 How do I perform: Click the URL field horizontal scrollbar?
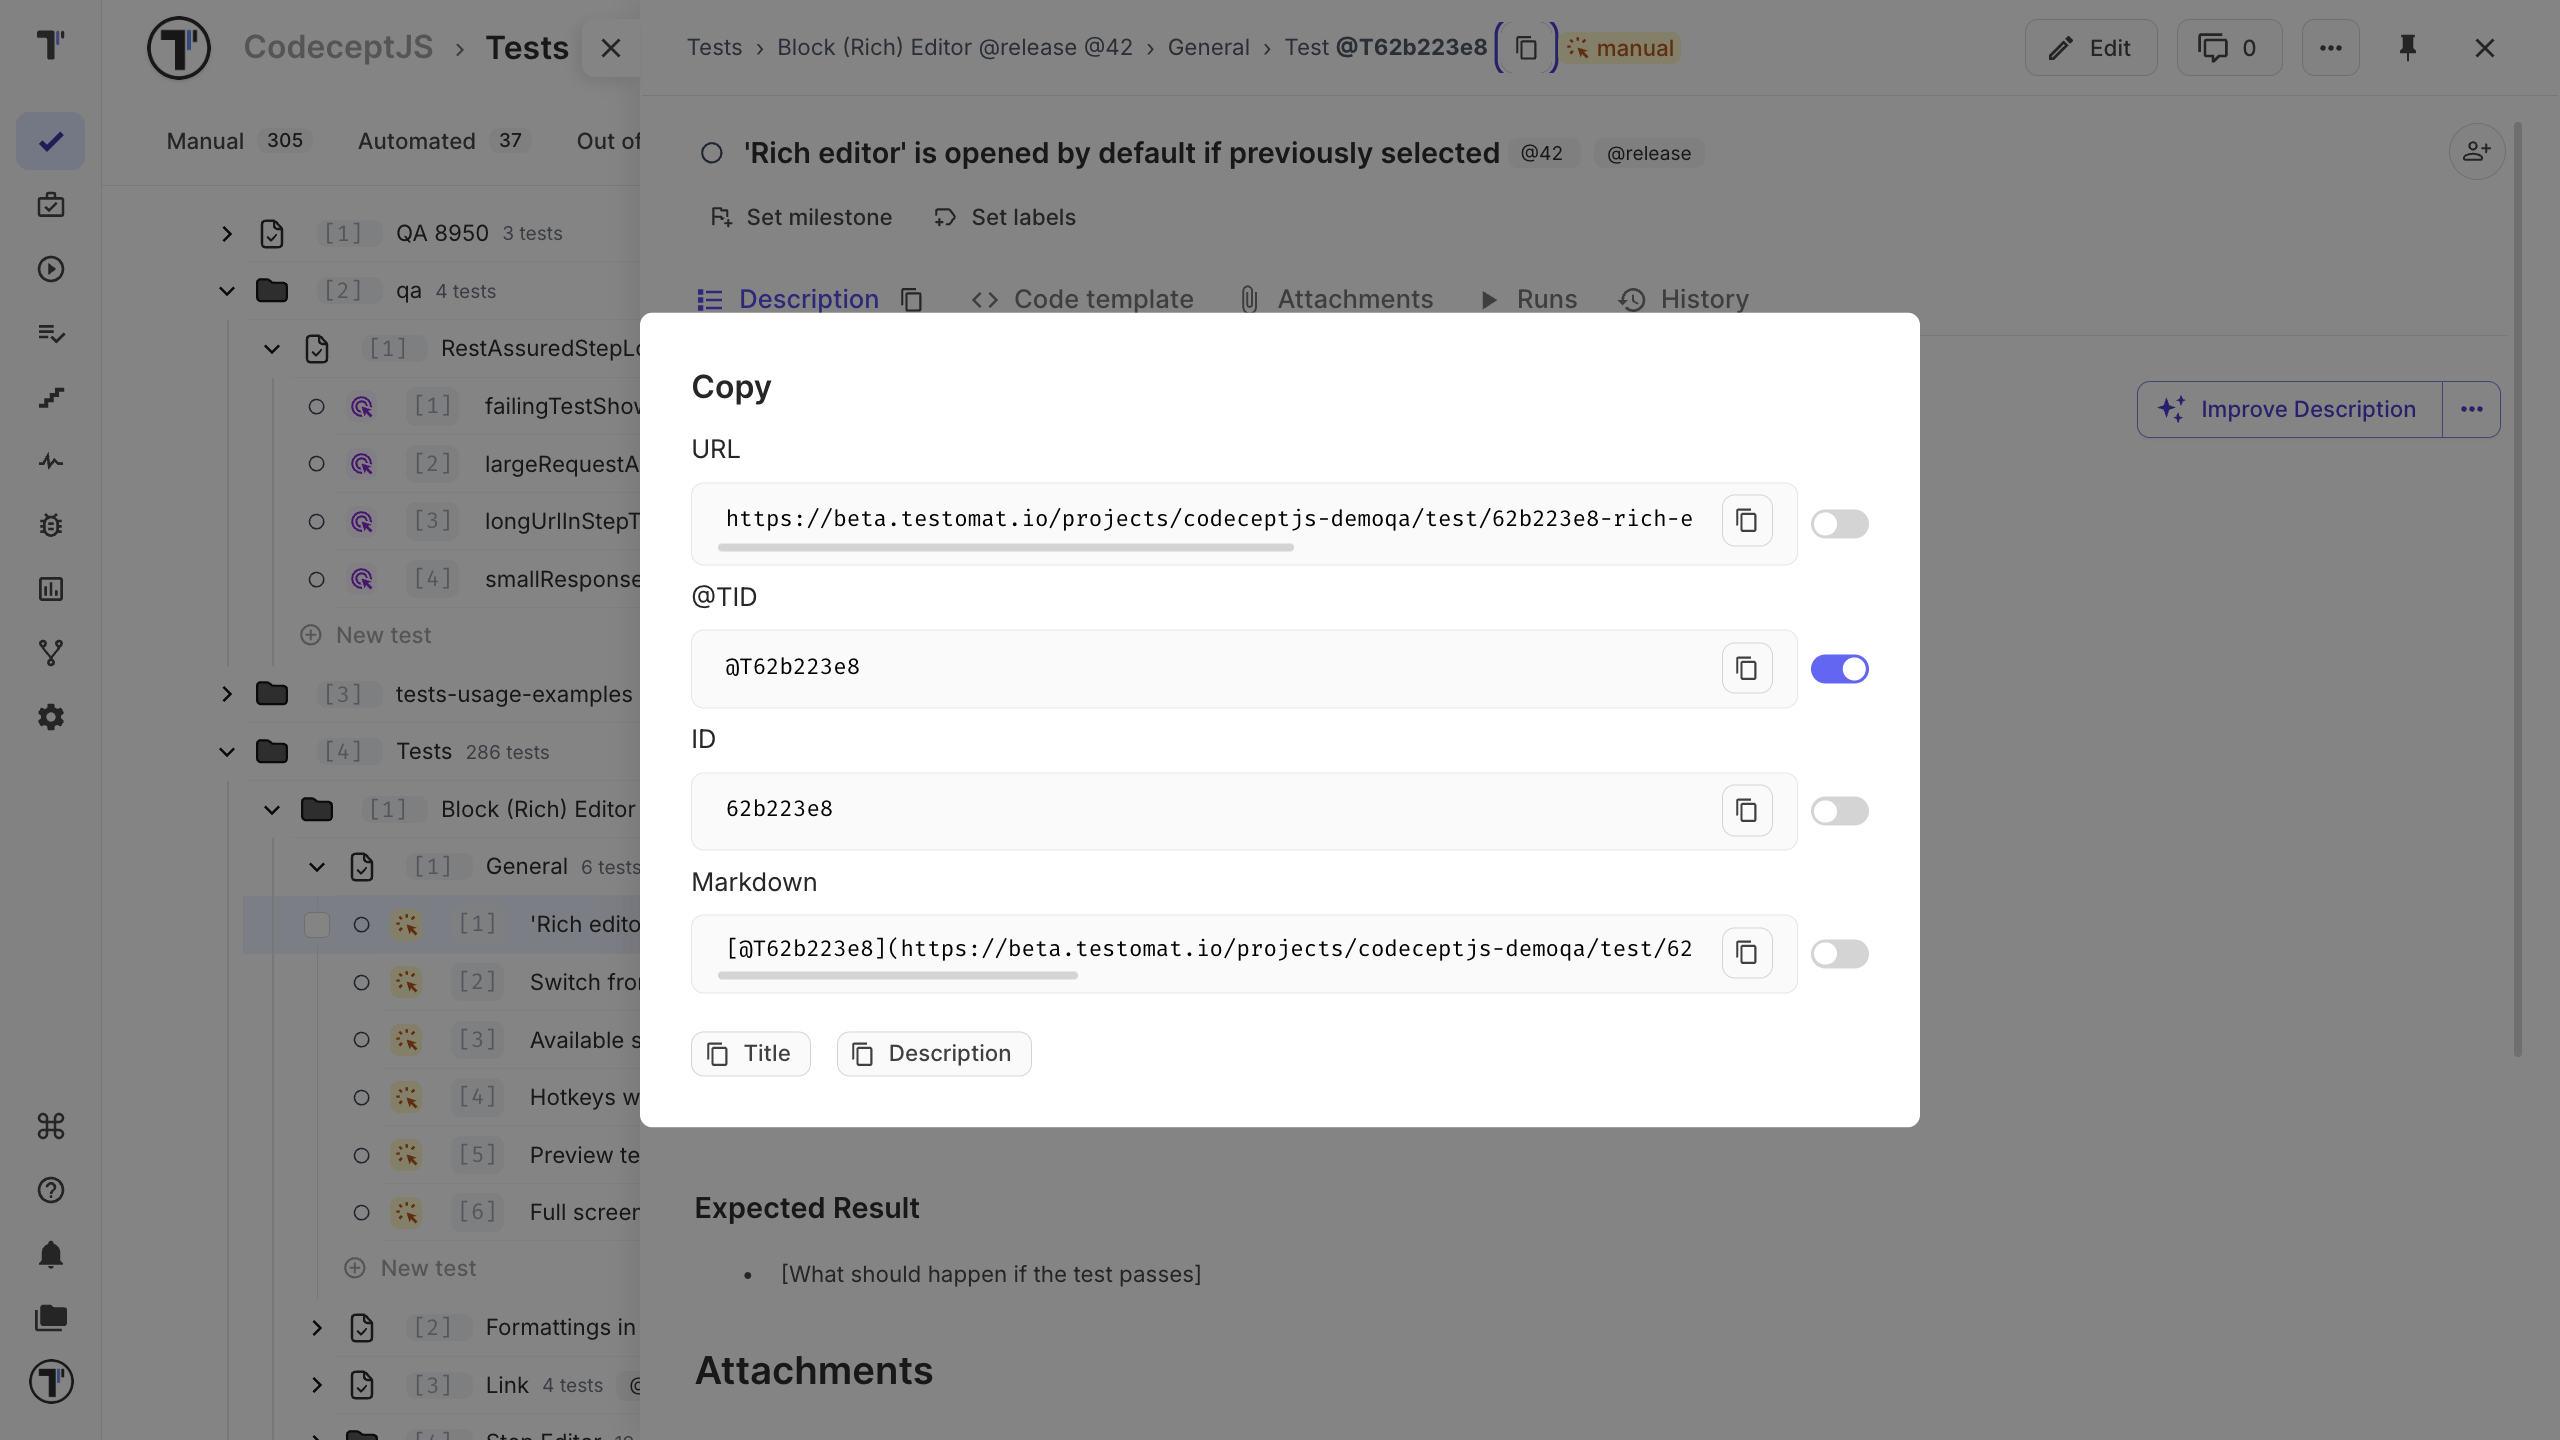click(x=1005, y=548)
